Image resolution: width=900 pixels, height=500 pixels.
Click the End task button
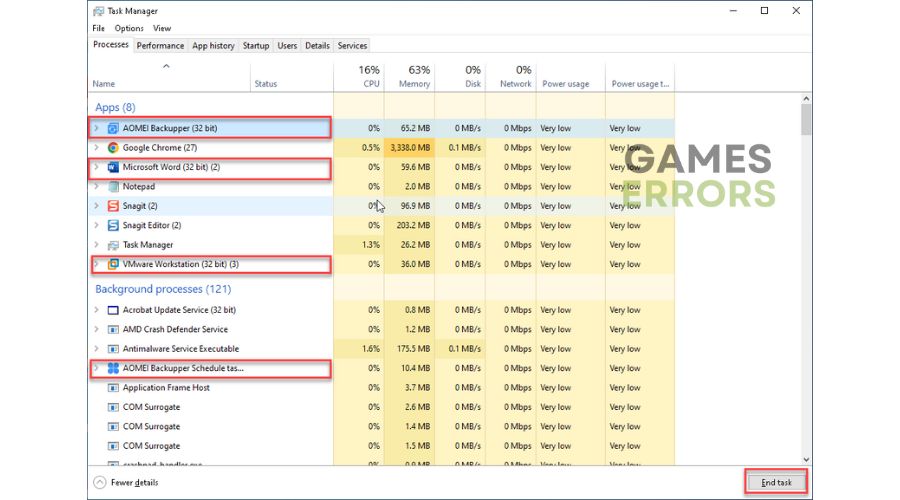tap(776, 483)
